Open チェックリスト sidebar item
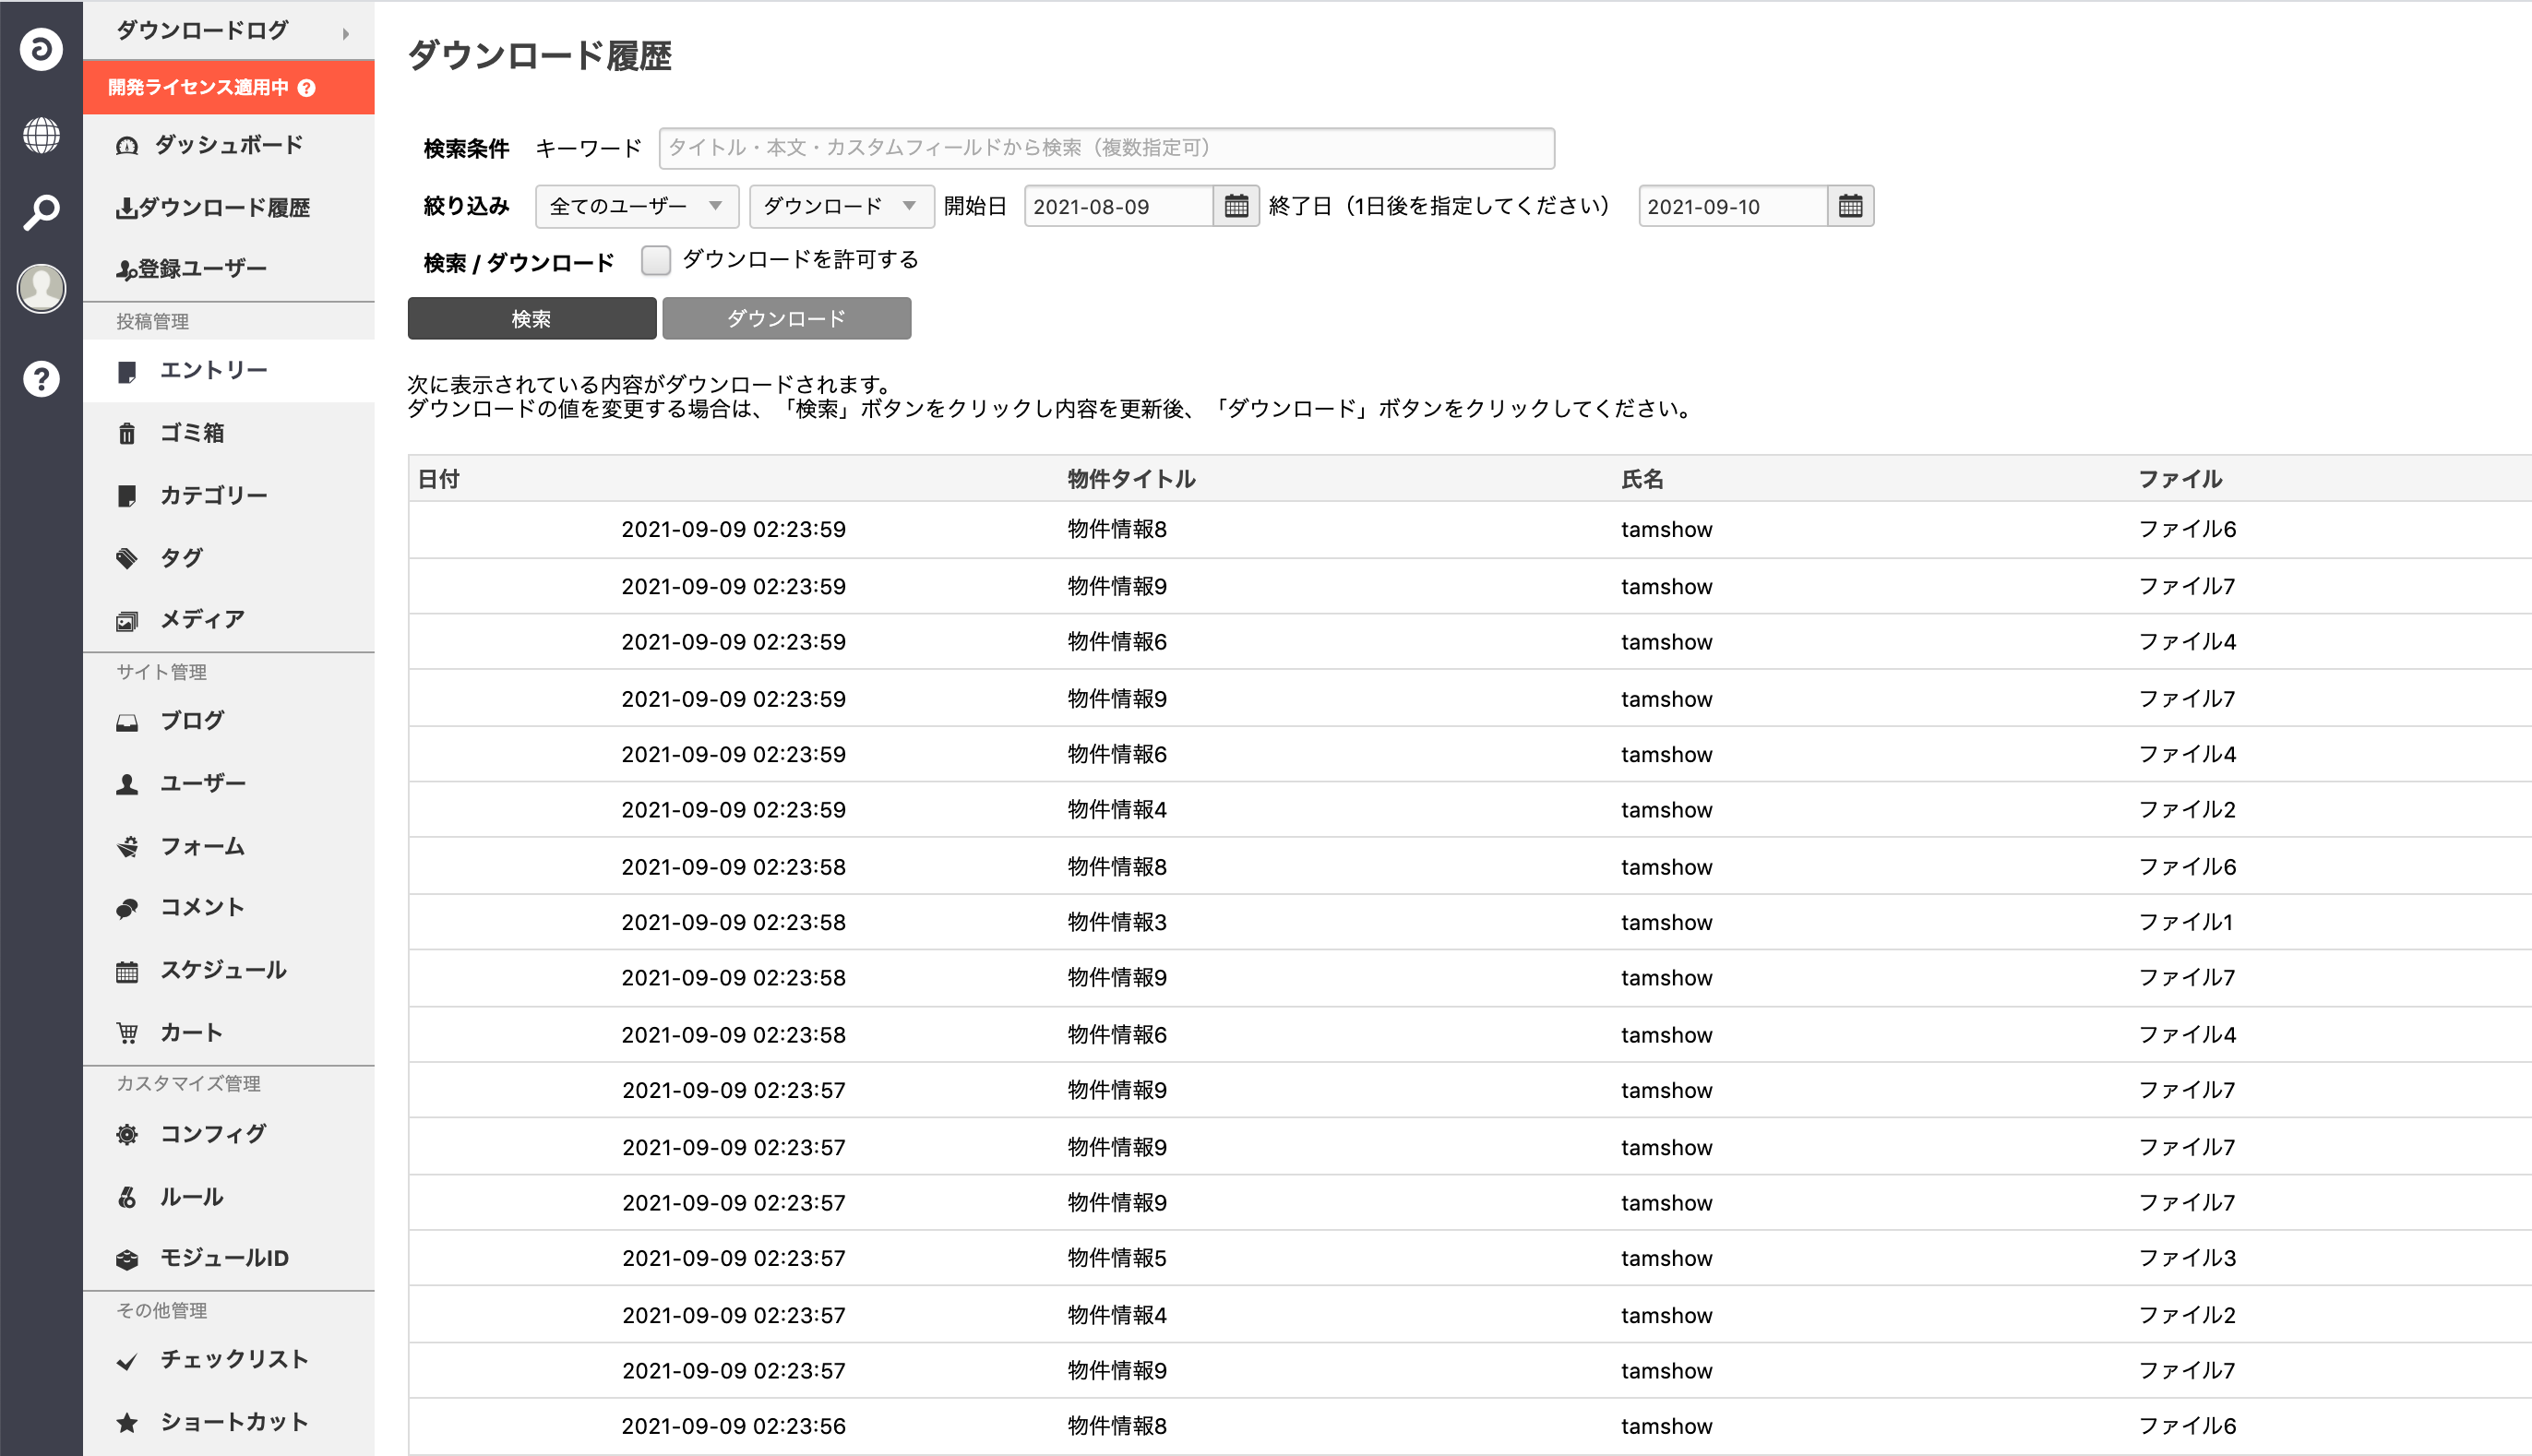The image size is (2532, 1456). [229, 1360]
